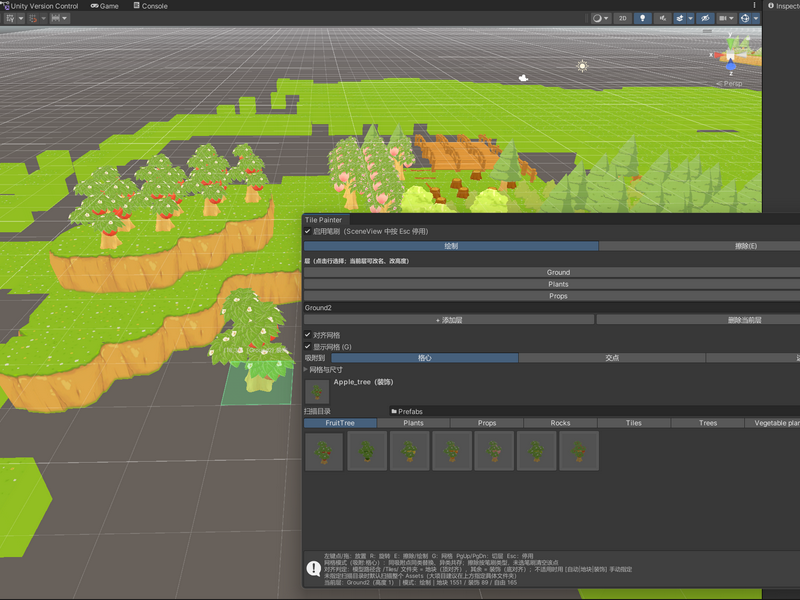
Task: Click the blue Z axis gizmo cone
Action: 731,65
